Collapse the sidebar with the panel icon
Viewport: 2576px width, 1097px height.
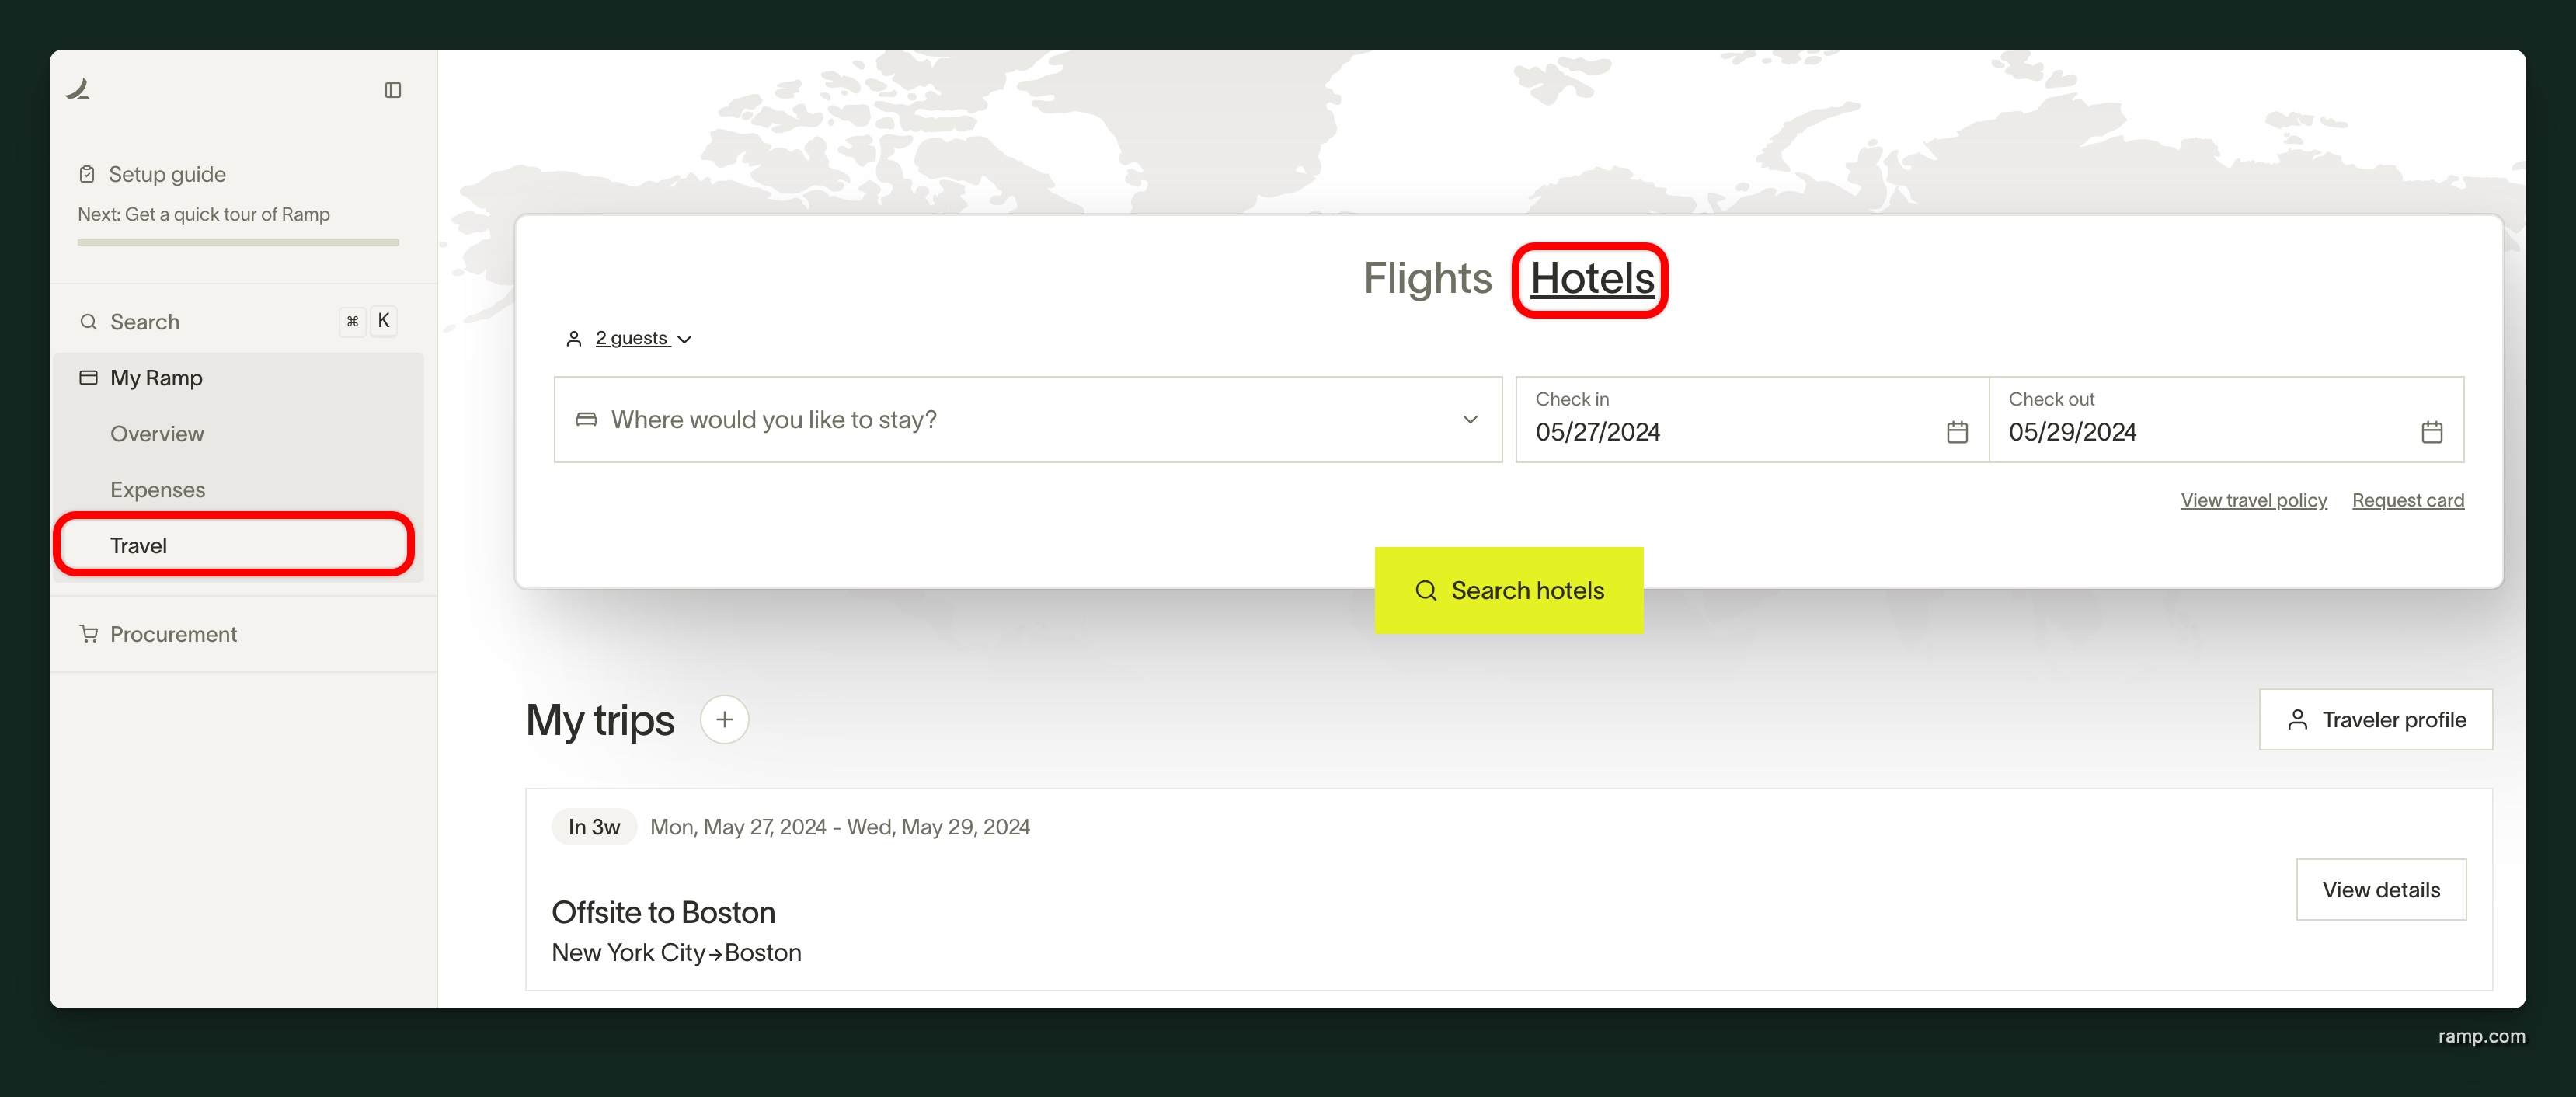pyautogui.click(x=393, y=90)
